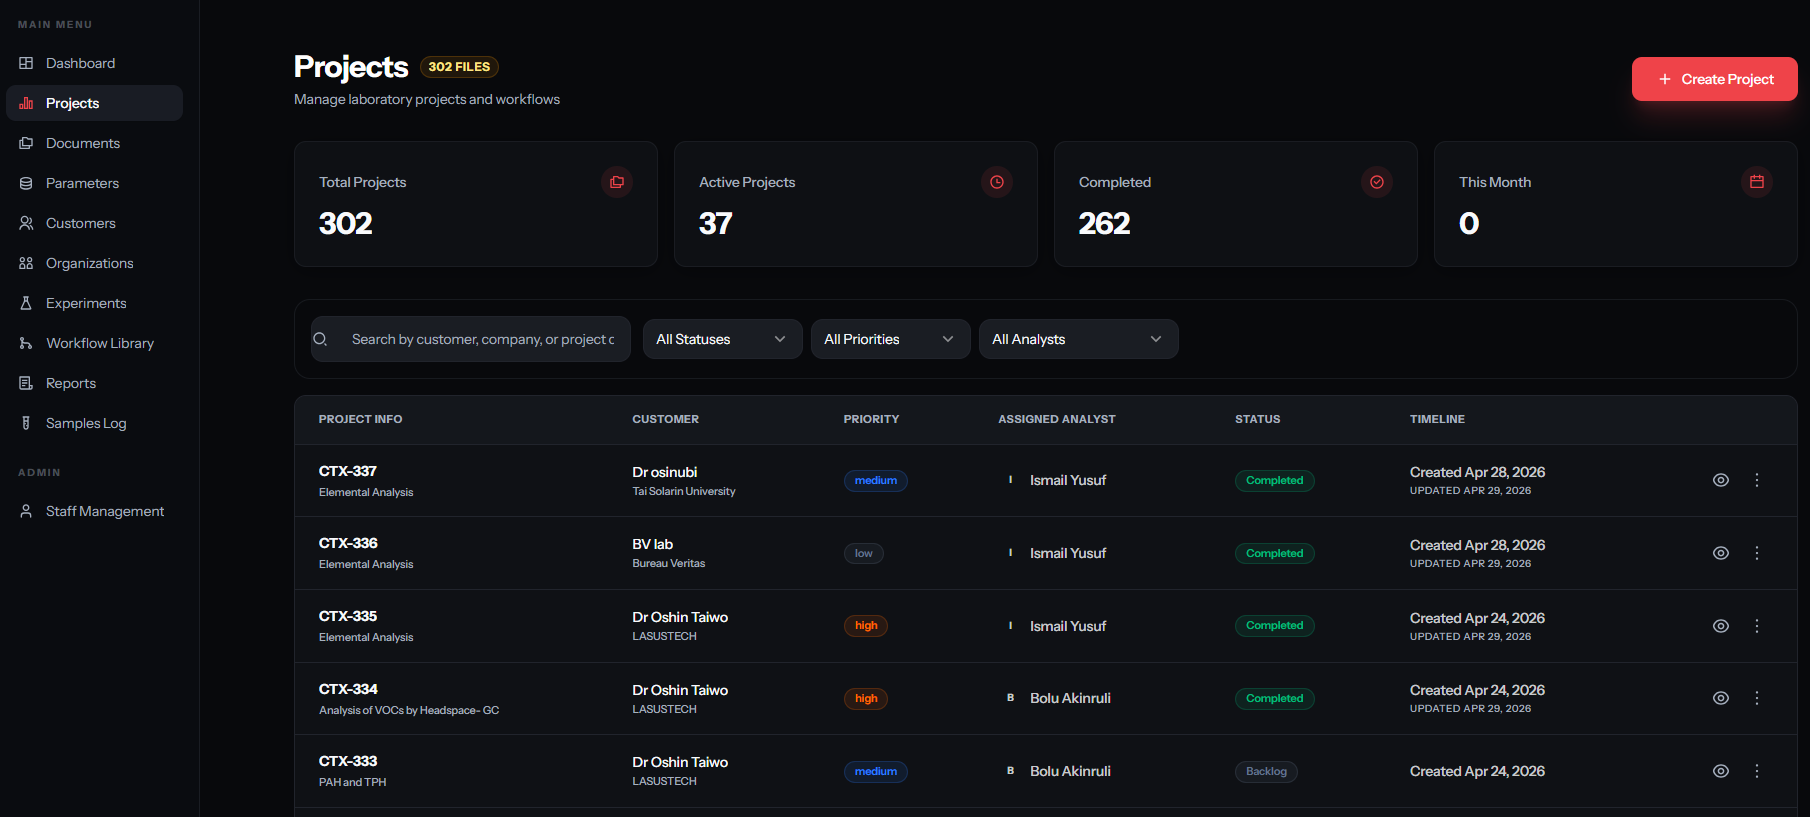Click eye icon on CTX-333 row
This screenshot has height=817, width=1810.
click(1720, 771)
